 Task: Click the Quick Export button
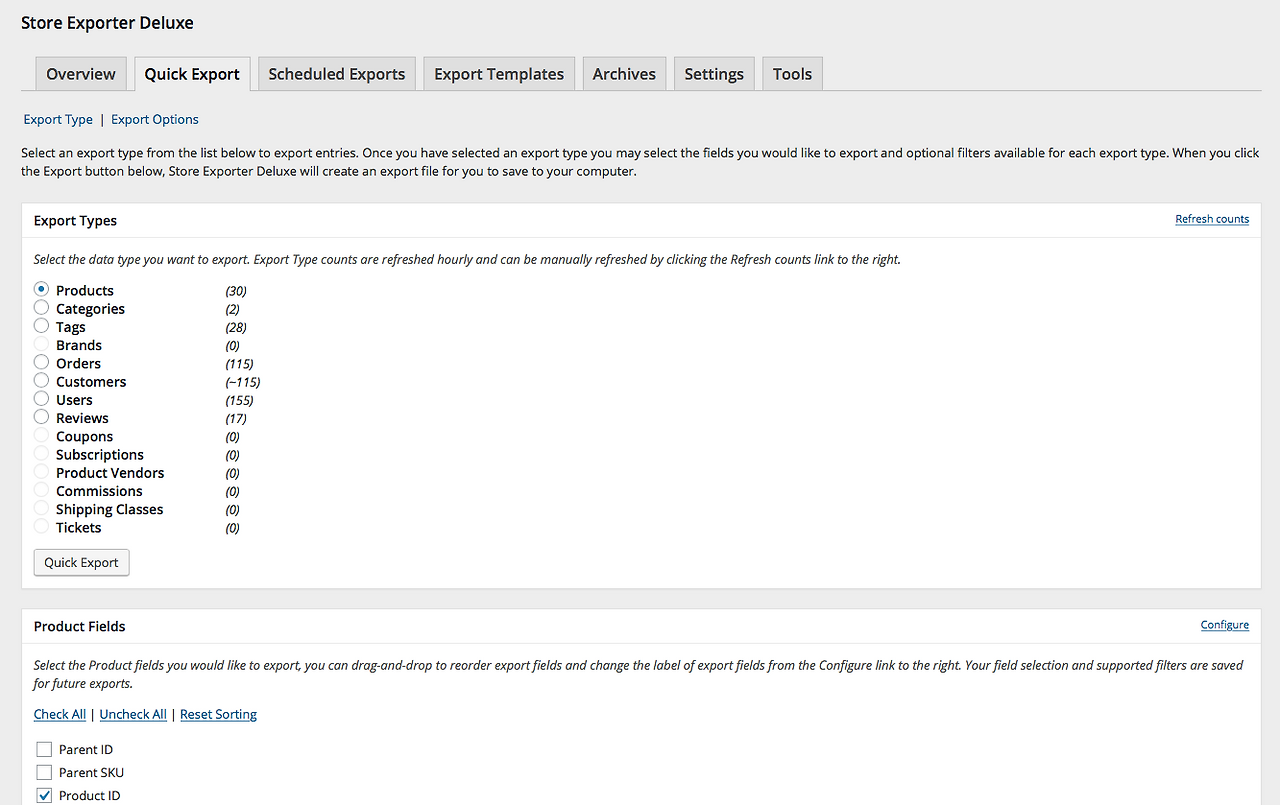(81, 562)
